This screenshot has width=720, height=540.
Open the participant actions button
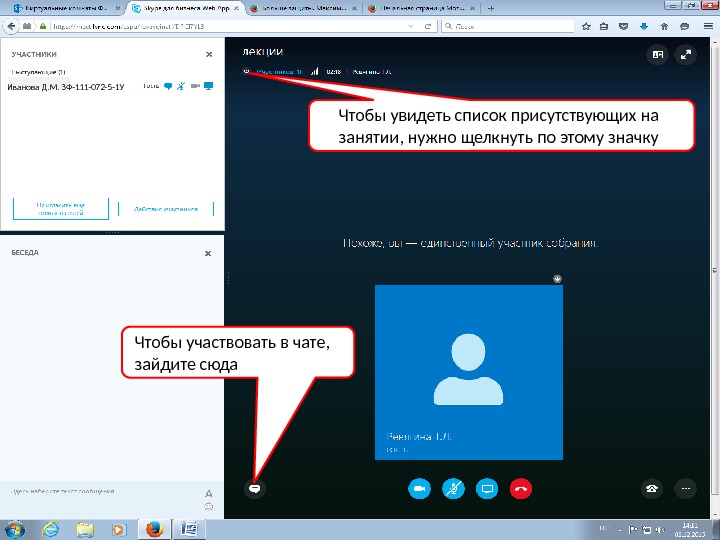166,209
